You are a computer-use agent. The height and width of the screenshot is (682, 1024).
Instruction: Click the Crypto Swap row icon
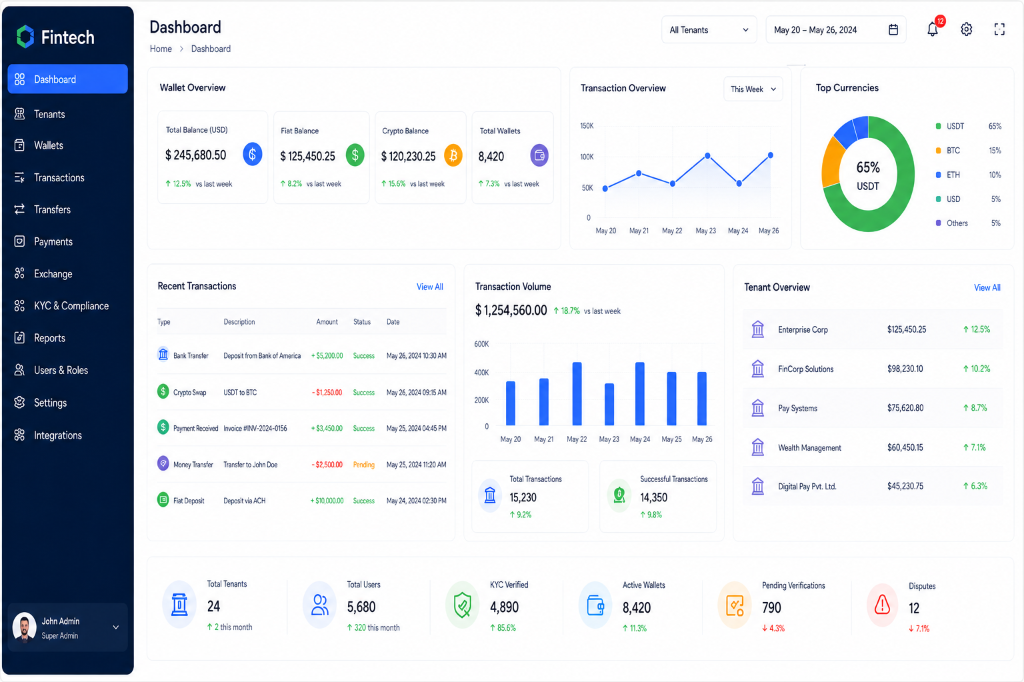[x=163, y=391]
